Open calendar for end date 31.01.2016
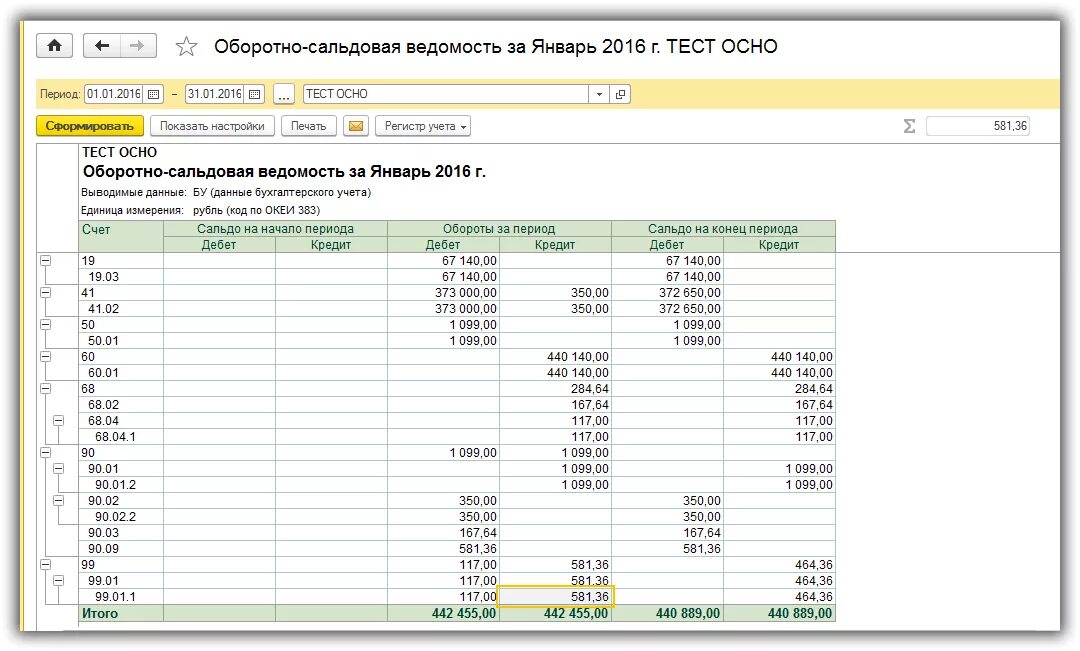This screenshot has height=651, width=1080. [255, 94]
